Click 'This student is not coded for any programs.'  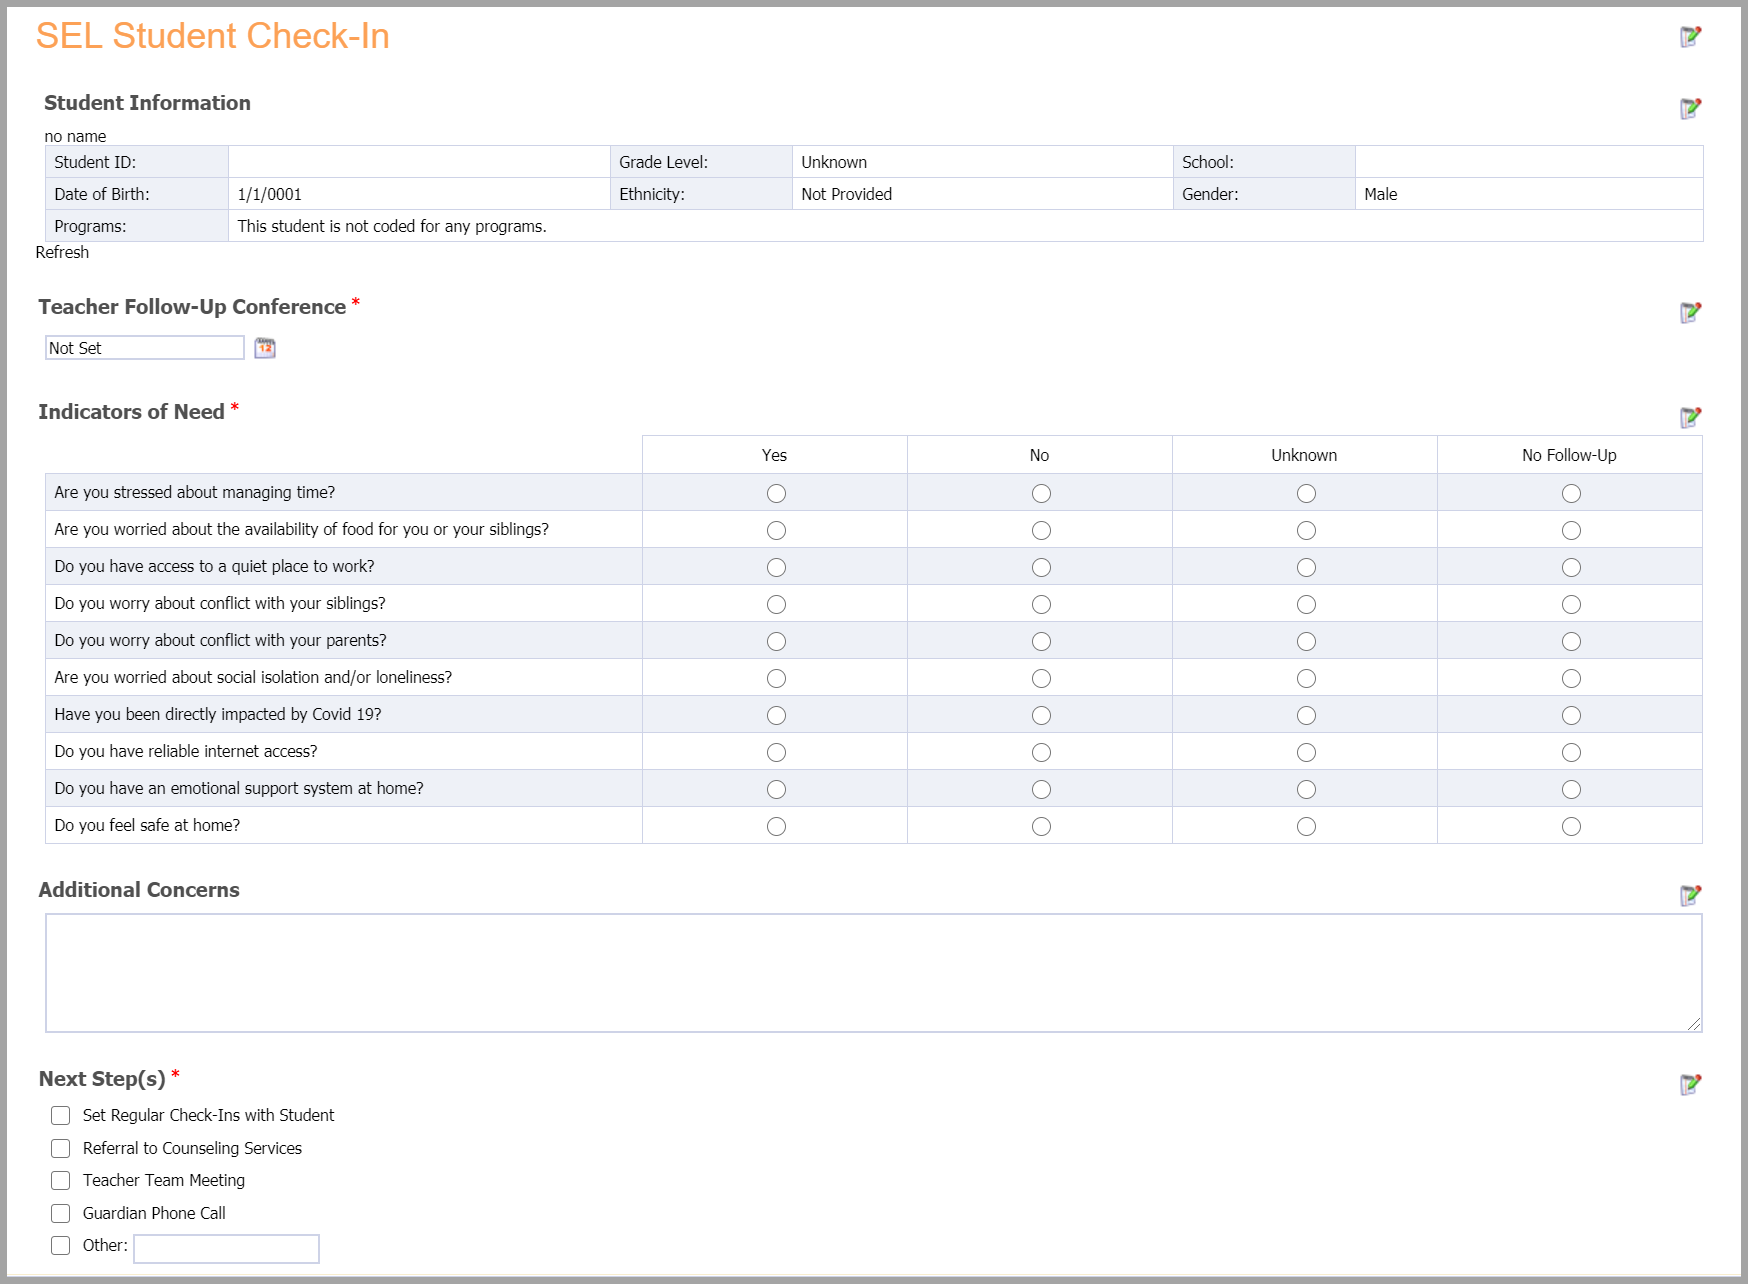[392, 226]
